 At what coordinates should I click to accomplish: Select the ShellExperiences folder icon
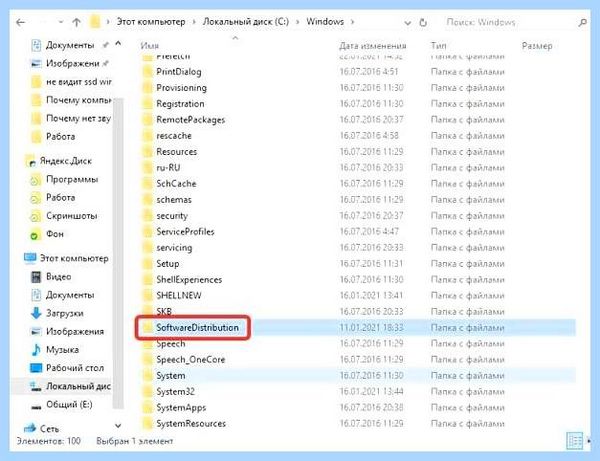click(147, 280)
